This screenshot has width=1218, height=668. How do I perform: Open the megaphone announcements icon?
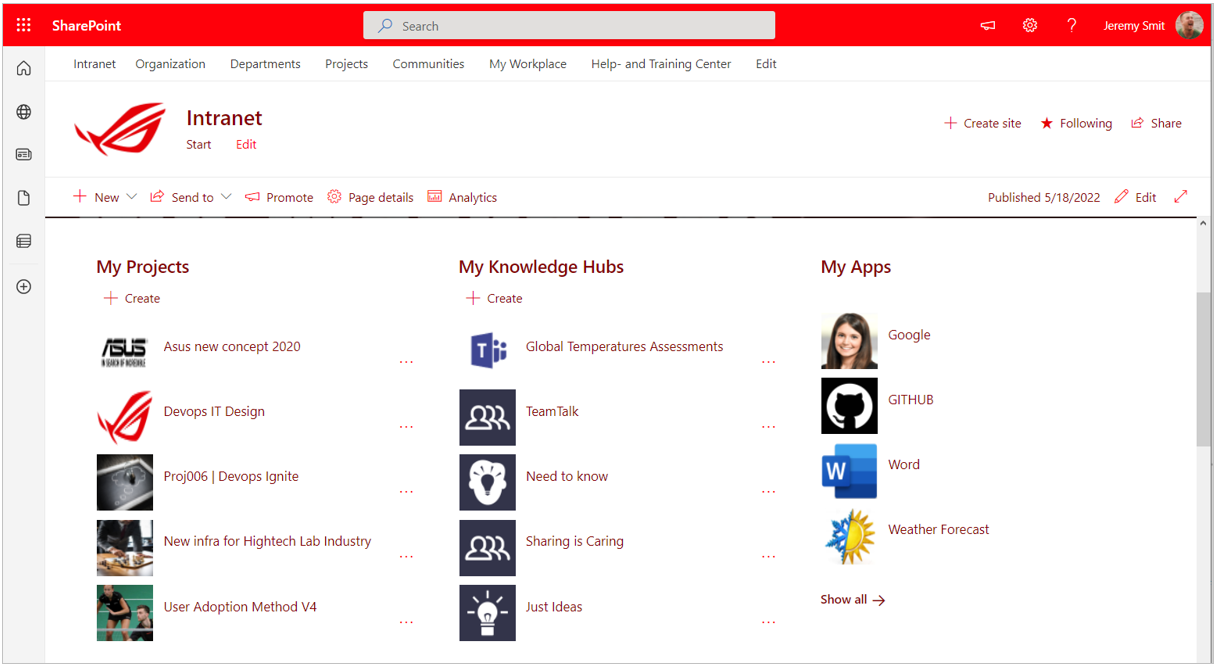pyautogui.click(x=988, y=26)
